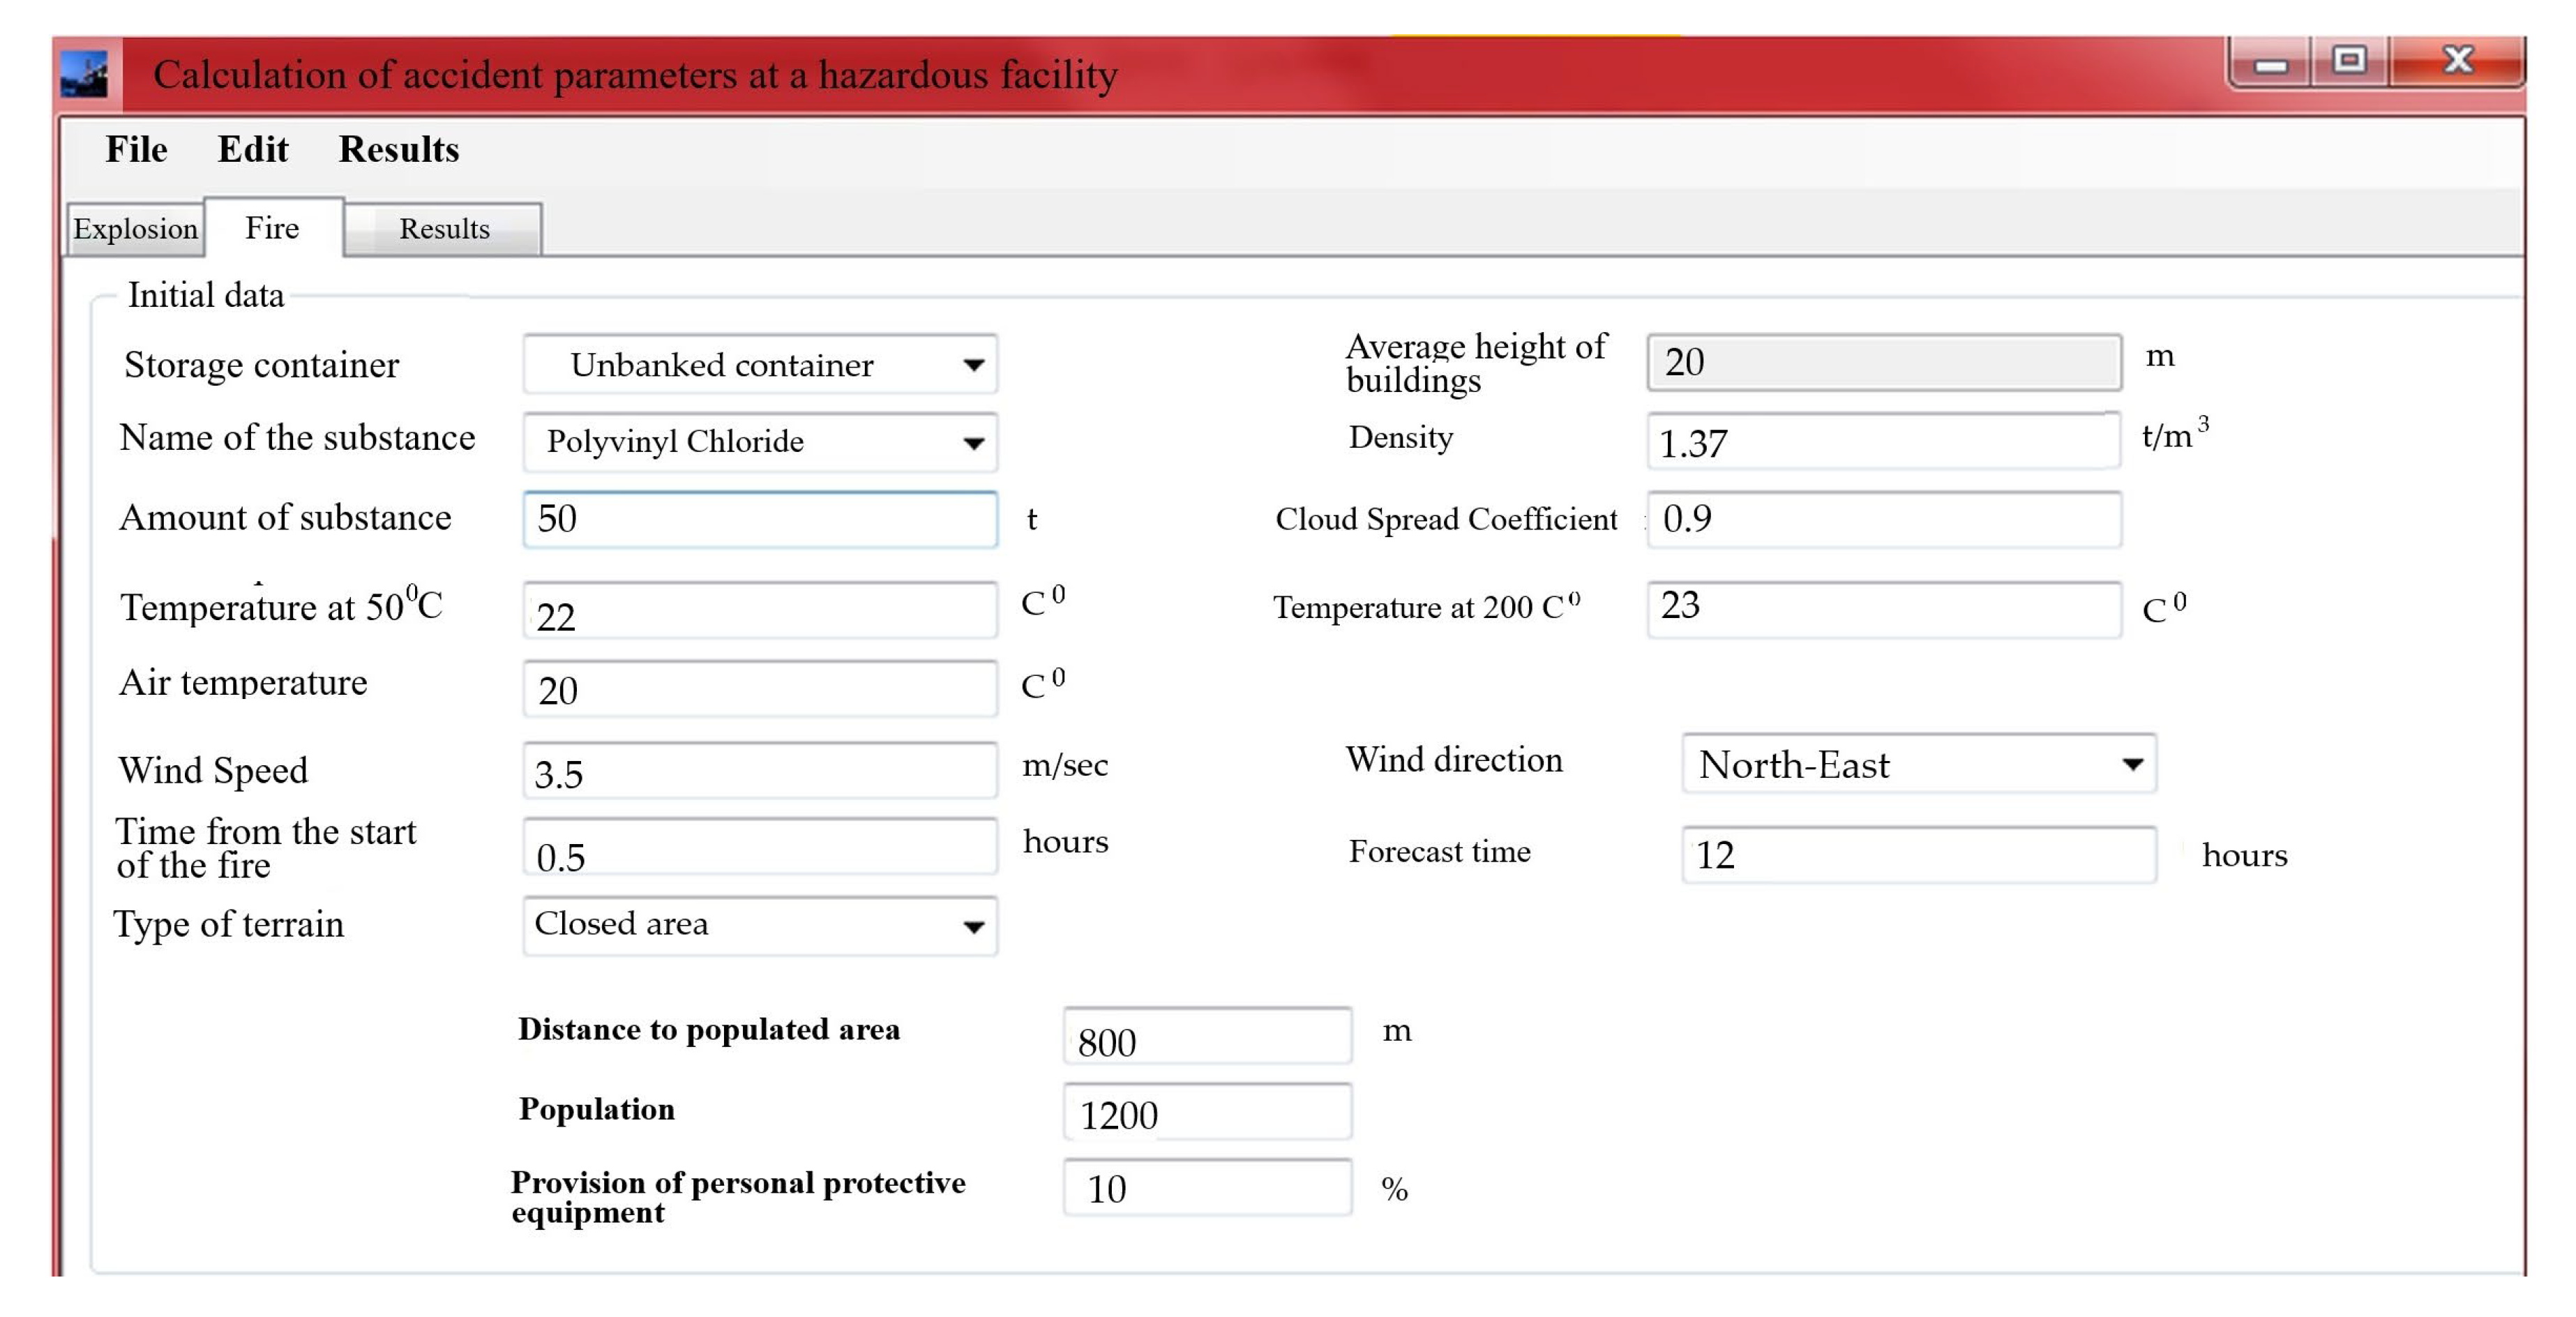Image resolution: width=2576 pixels, height=1317 pixels.
Task: Click the Population input field
Action: pyautogui.click(x=1207, y=1112)
